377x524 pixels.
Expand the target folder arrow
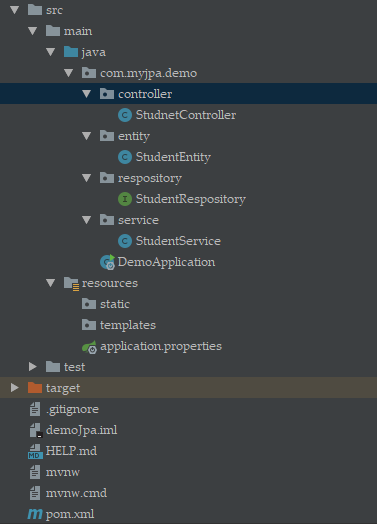coord(15,388)
